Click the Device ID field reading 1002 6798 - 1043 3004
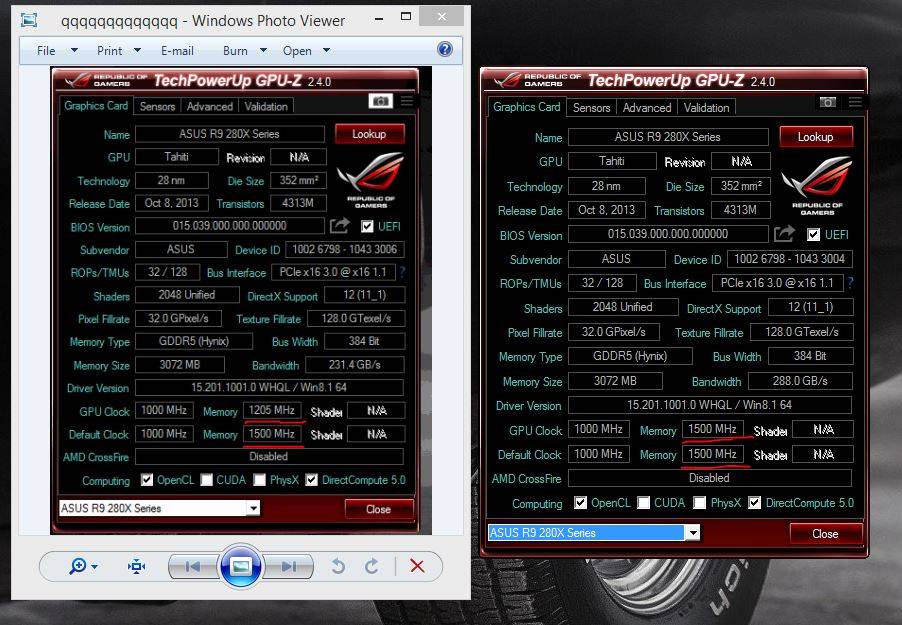This screenshot has width=902, height=625. [790, 259]
